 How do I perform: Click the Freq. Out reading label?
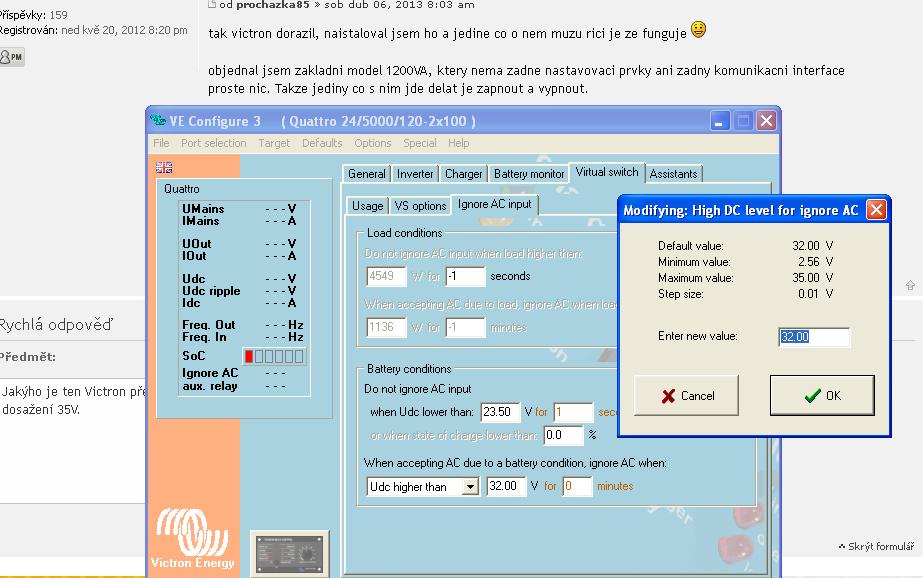(x=209, y=325)
